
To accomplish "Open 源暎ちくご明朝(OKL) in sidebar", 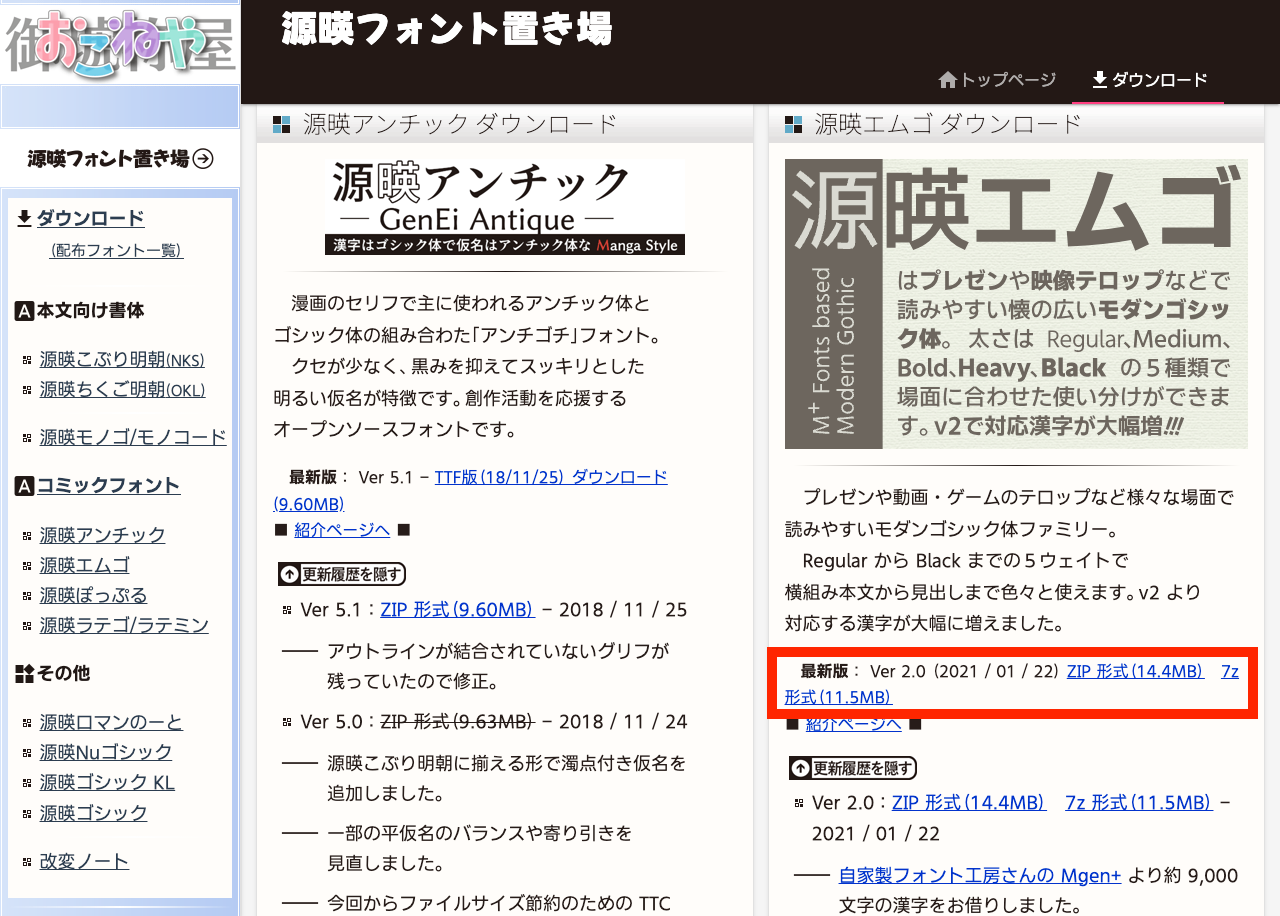I will [122, 390].
